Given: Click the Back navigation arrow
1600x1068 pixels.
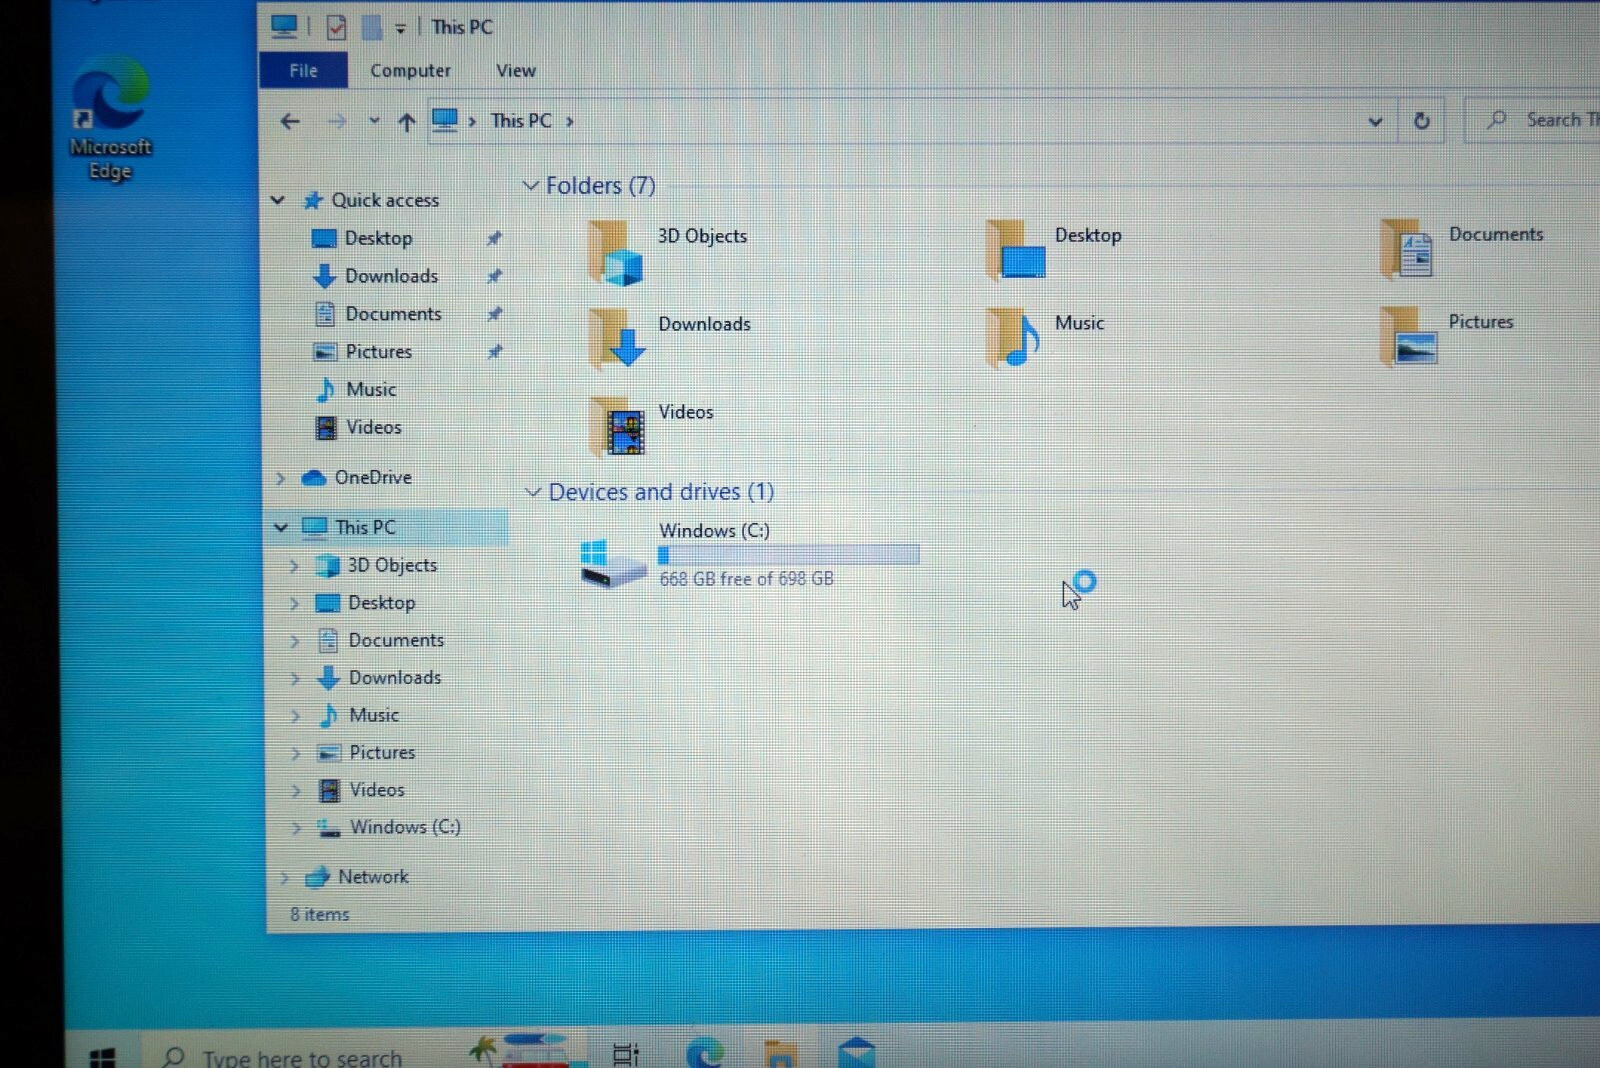Looking at the screenshot, I should [x=290, y=121].
